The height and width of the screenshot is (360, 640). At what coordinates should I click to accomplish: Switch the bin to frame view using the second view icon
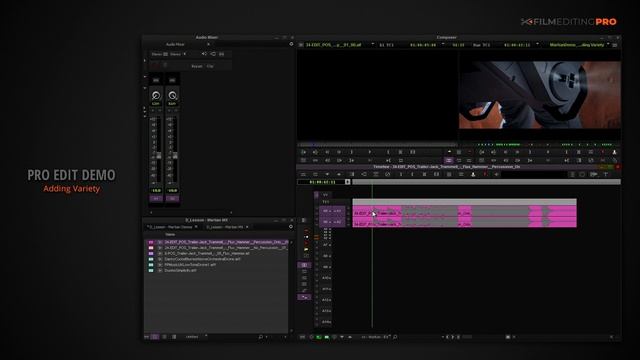coord(164,337)
